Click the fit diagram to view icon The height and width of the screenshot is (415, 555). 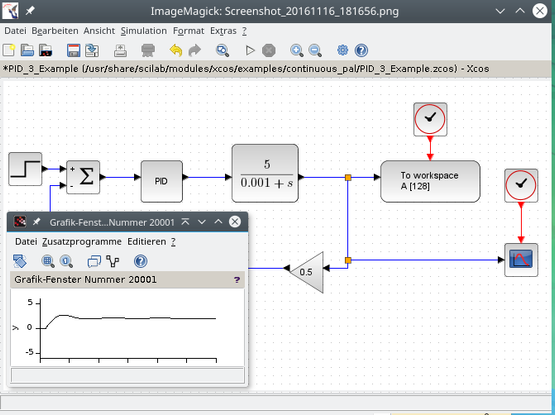222,50
